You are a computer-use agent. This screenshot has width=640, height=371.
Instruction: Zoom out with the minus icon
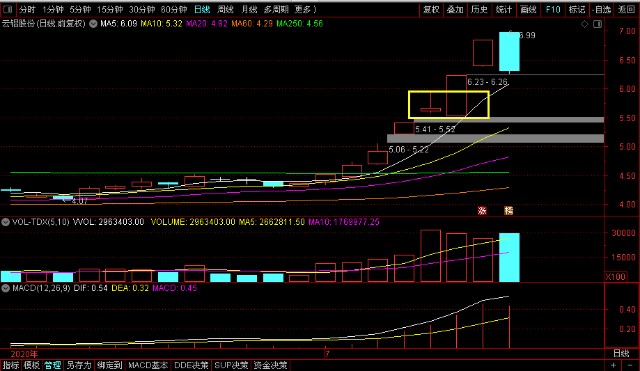(x=631, y=365)
